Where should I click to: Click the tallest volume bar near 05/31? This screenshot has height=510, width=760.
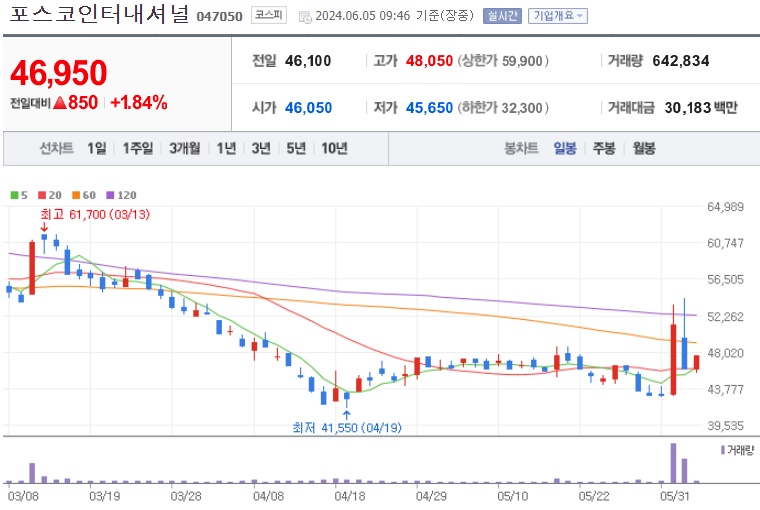tap(673, 463)
